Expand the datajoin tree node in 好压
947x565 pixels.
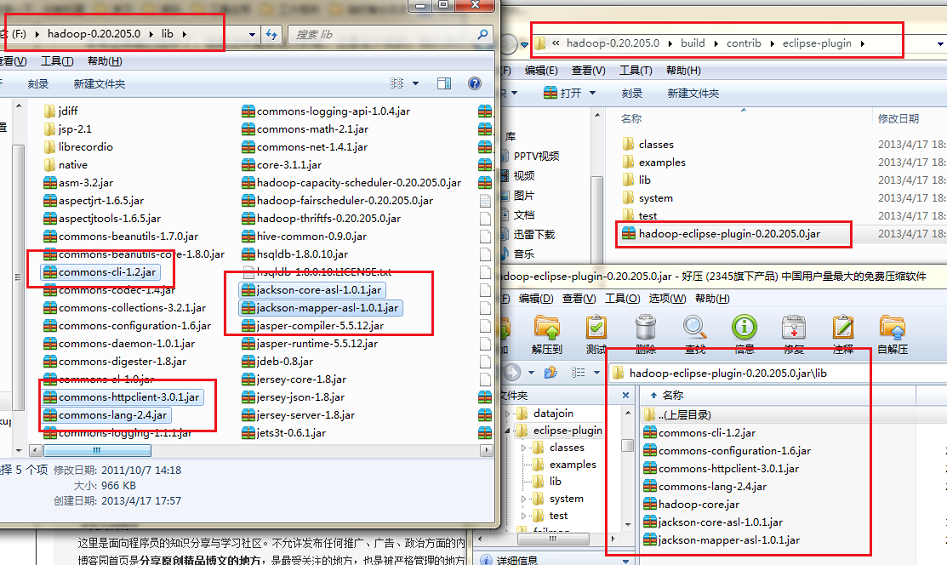coord(508,413)
